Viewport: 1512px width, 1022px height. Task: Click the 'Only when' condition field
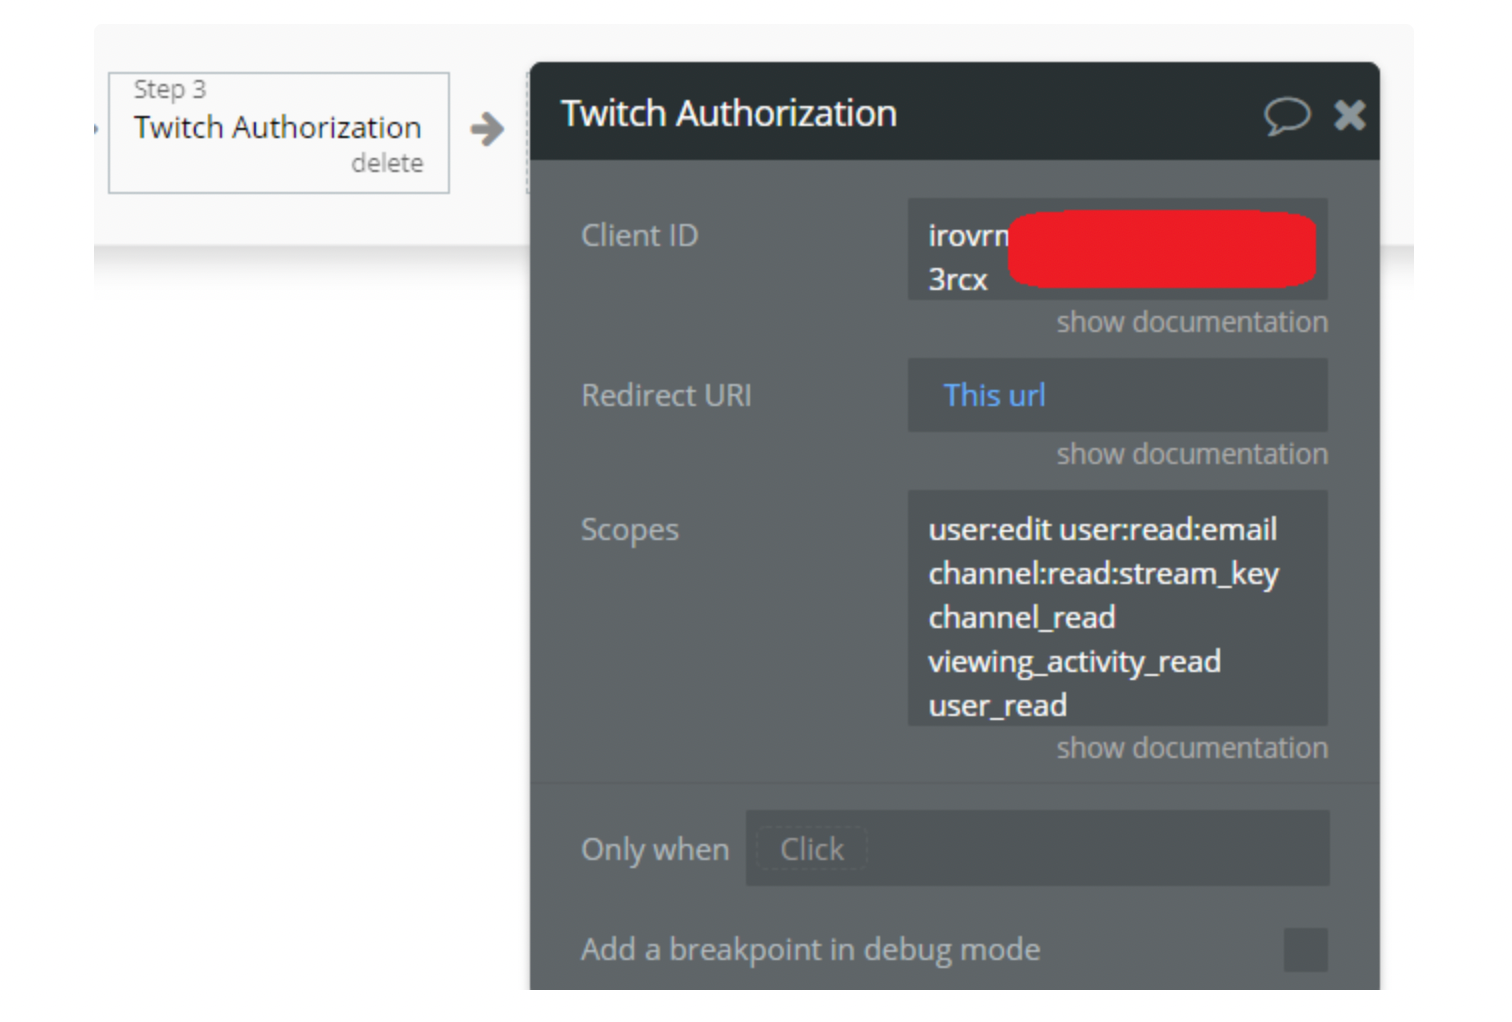[1037, 848]
